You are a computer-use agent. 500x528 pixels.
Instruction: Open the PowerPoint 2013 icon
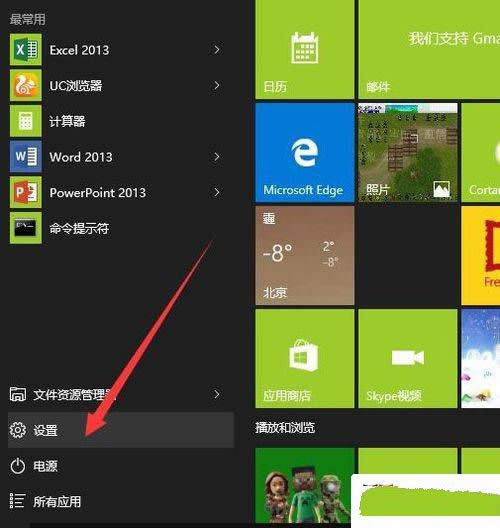26,192
